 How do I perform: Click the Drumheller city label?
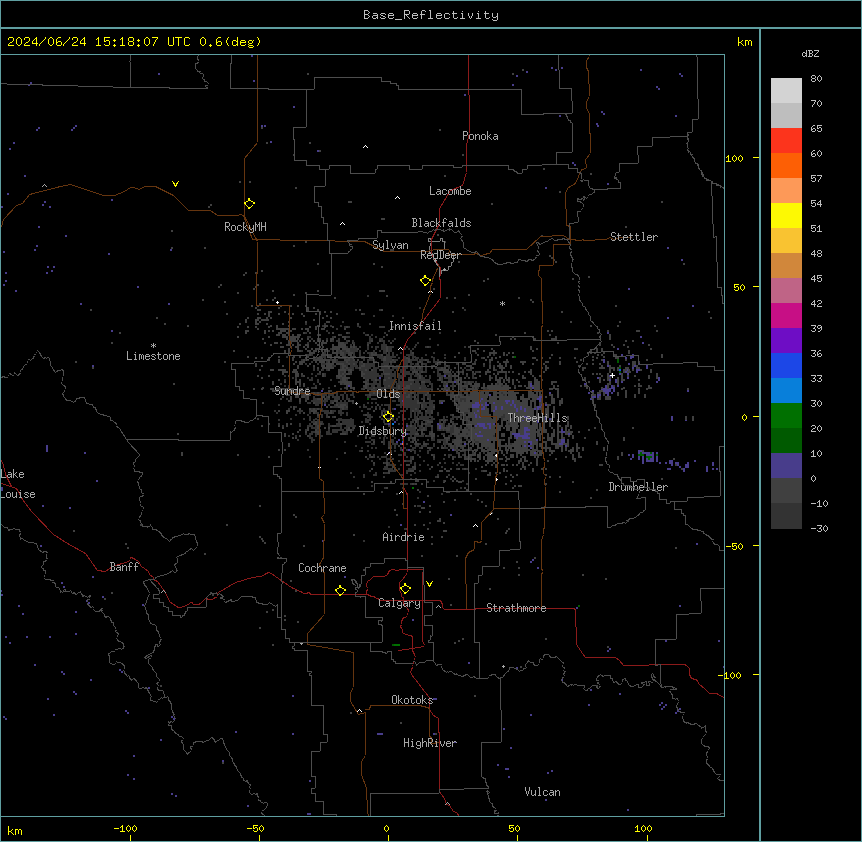point(638,487)
